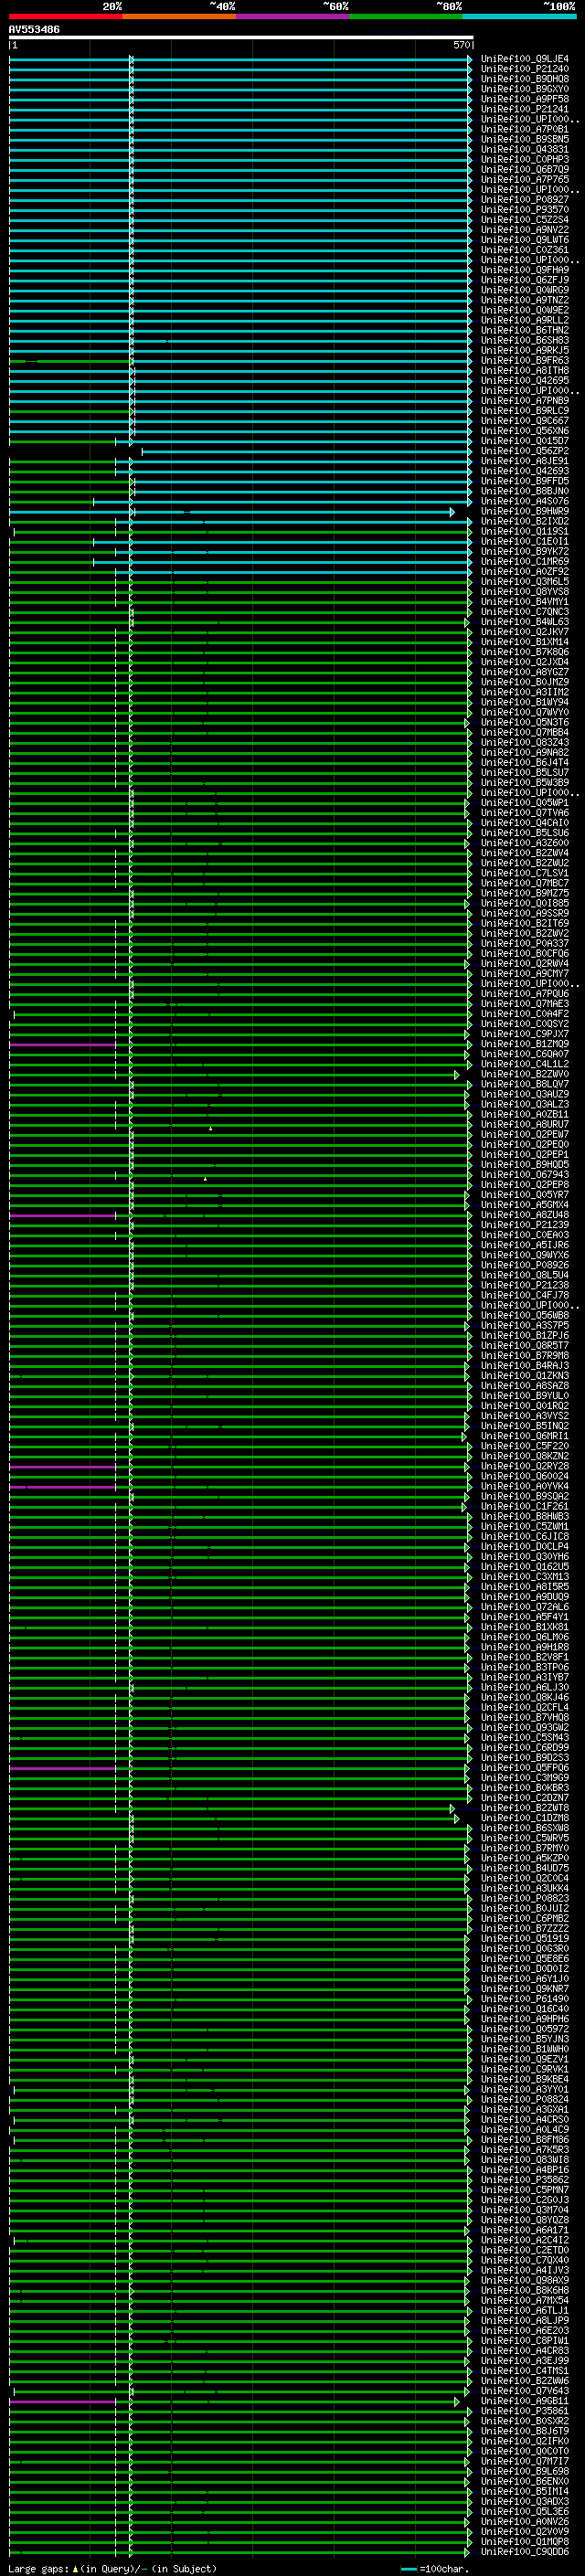Open hit UniRef100_Q9LJE4
The width and height of the screenshot is (585, 2576).
point(525,60)
